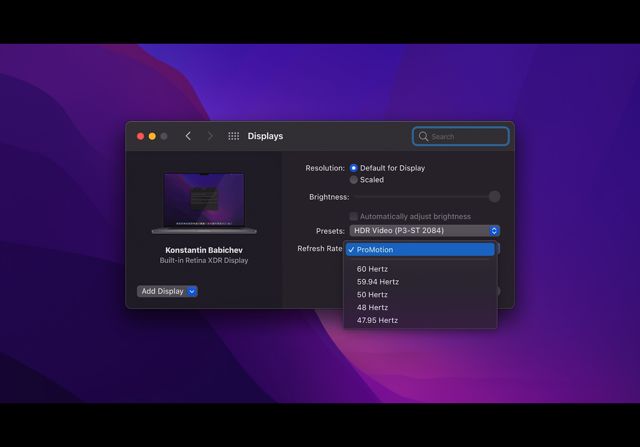Screen dimensions: 640x447
Task: Click the Konstantin Babichev display name
Action: (x=204, y=250)
